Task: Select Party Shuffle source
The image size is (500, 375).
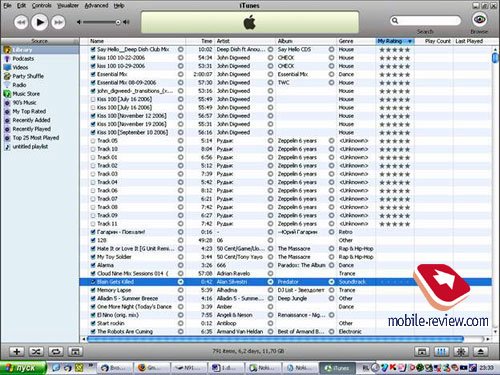Action: coord(28,76)
